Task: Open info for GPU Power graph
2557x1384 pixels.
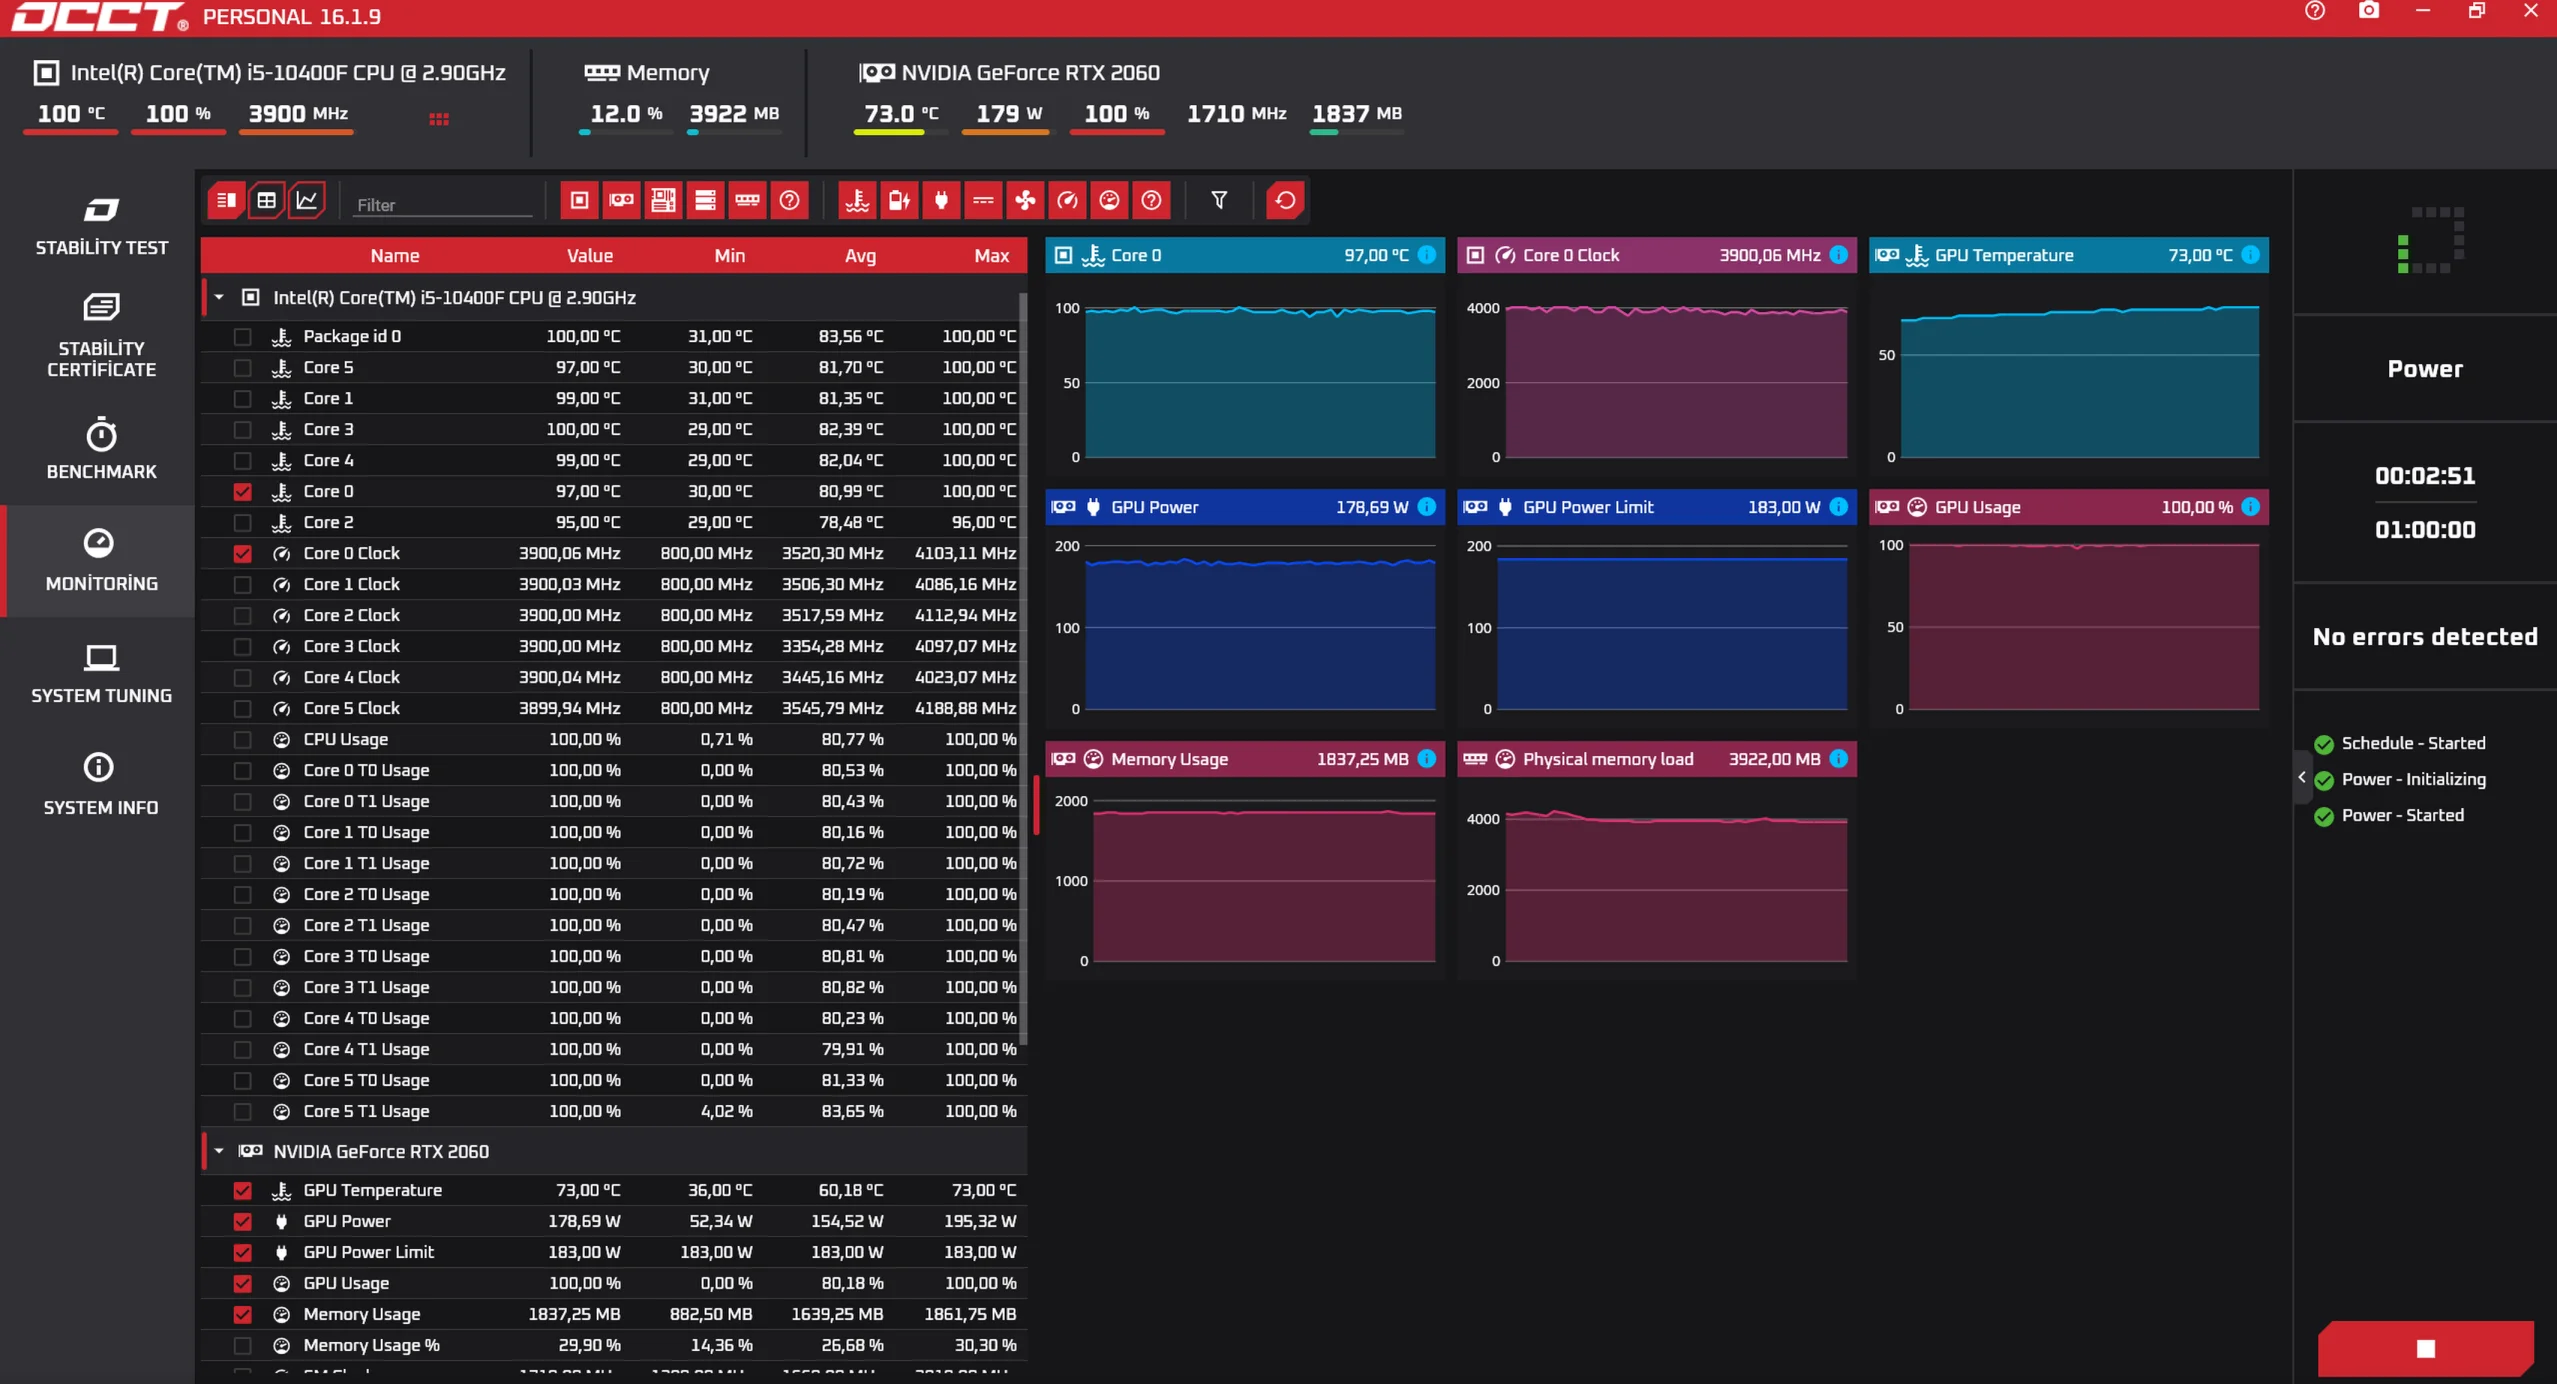Action: (x=1427, y=507)
